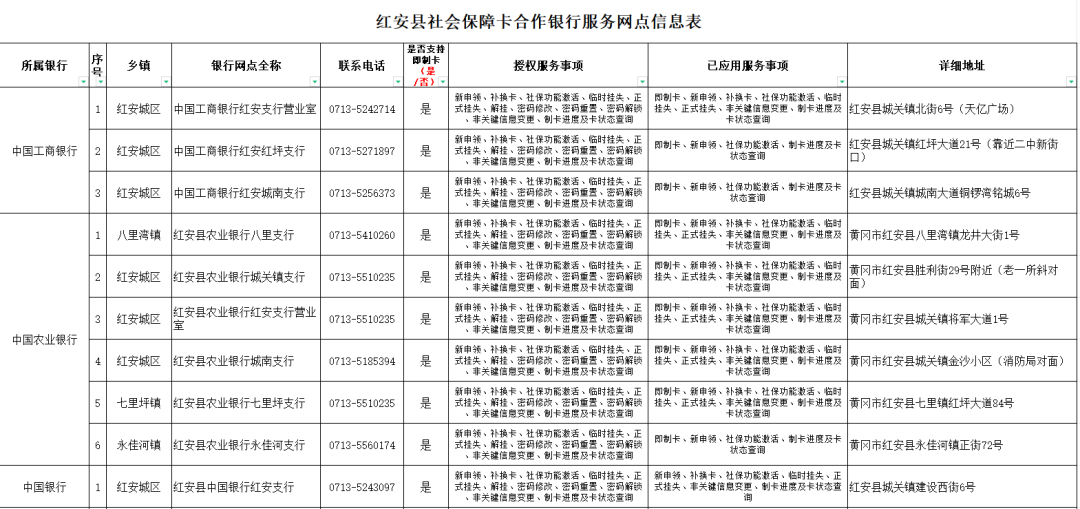Click cell 中国工商银行红安红坪支行
Screen dimensions: 1080x509
(x=246, y=151)
